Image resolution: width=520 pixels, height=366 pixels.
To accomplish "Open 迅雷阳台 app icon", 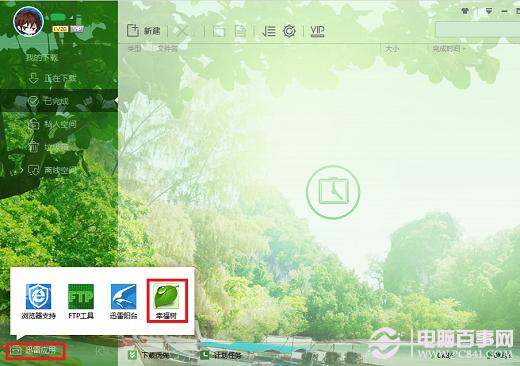I will (x=123, y=301).
